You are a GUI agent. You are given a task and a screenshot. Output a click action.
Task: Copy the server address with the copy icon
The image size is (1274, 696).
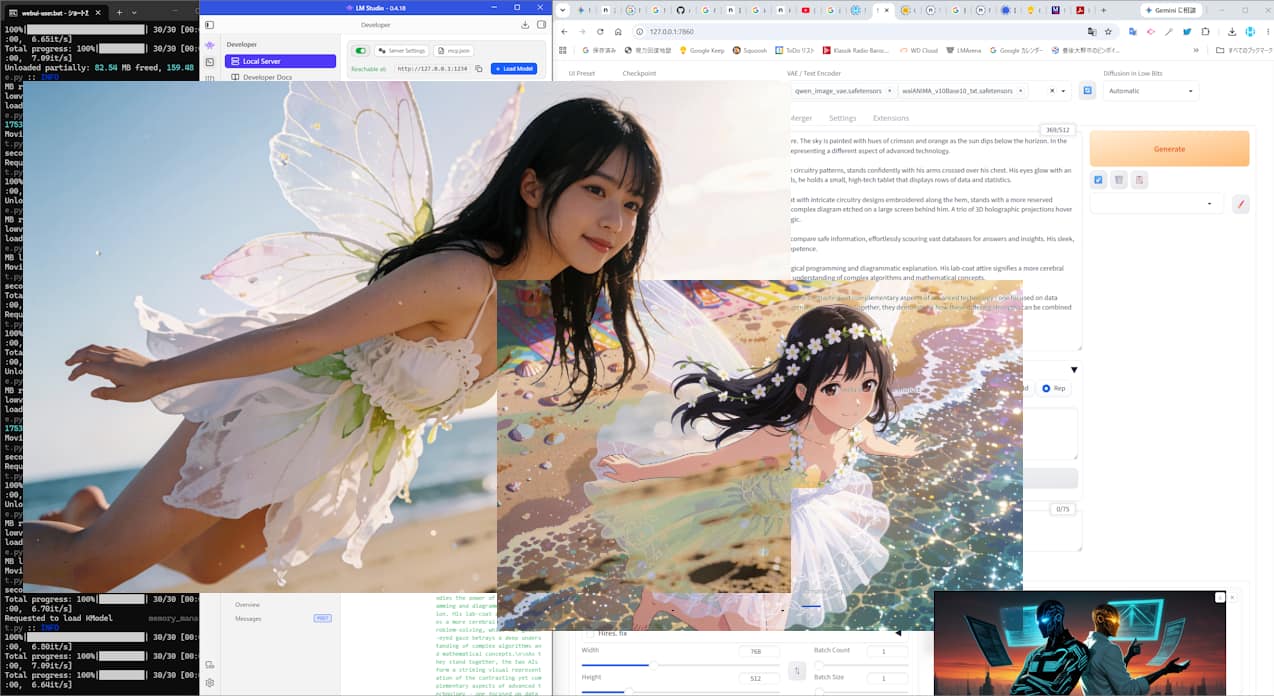pos(479,69)
